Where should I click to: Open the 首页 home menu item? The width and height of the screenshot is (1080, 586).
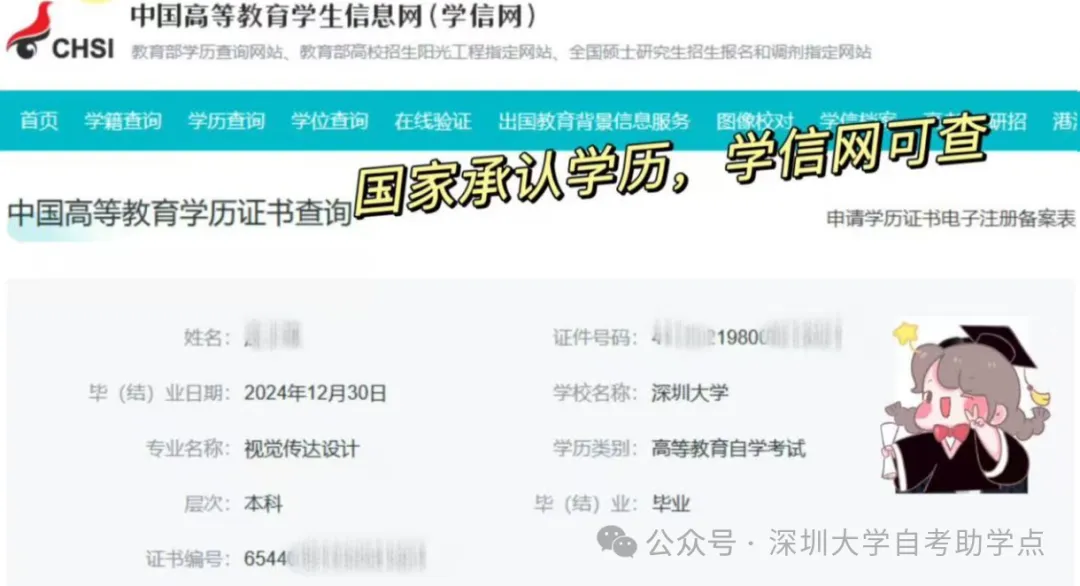tap(39, 121)
